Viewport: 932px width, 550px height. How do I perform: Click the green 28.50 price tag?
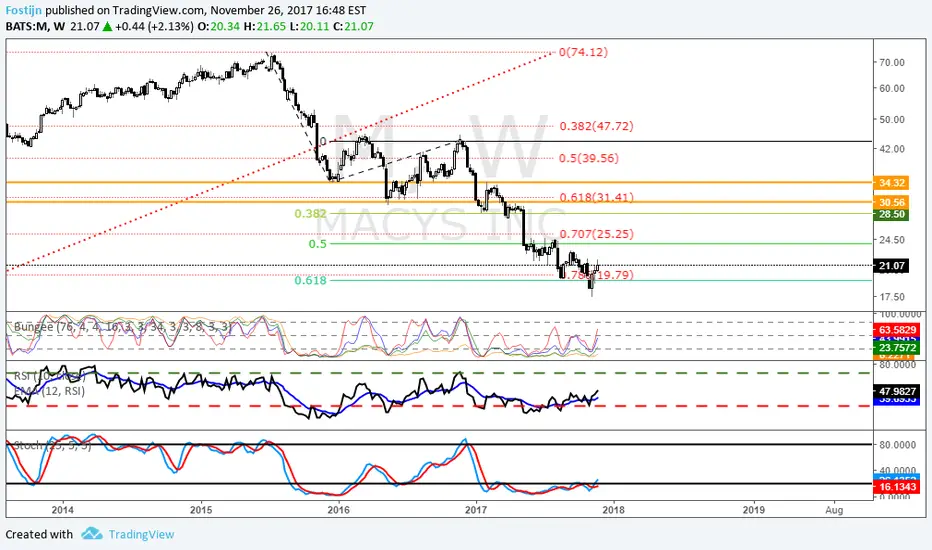[x=891, y=214]
